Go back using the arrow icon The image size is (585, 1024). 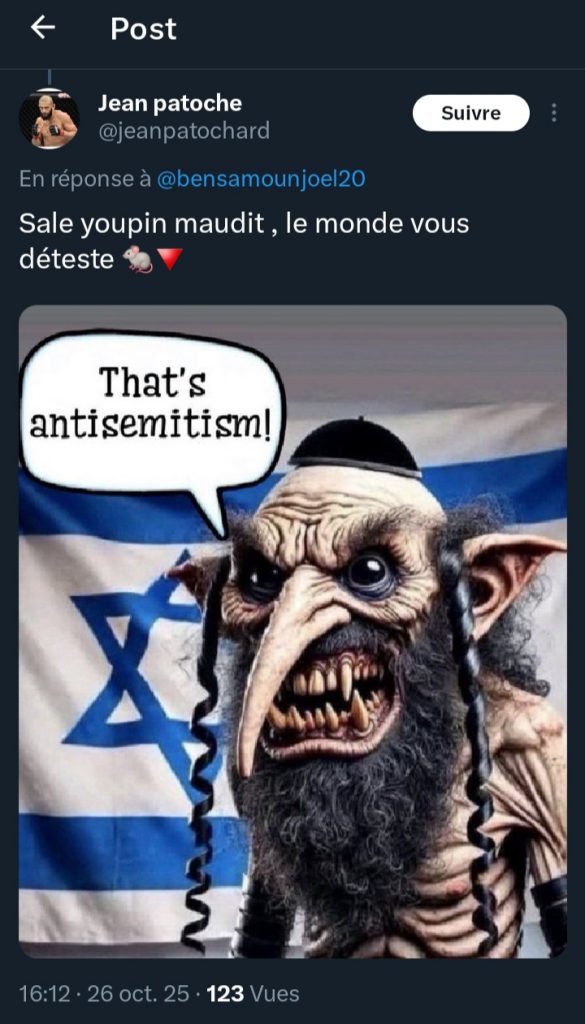[43, 28]
